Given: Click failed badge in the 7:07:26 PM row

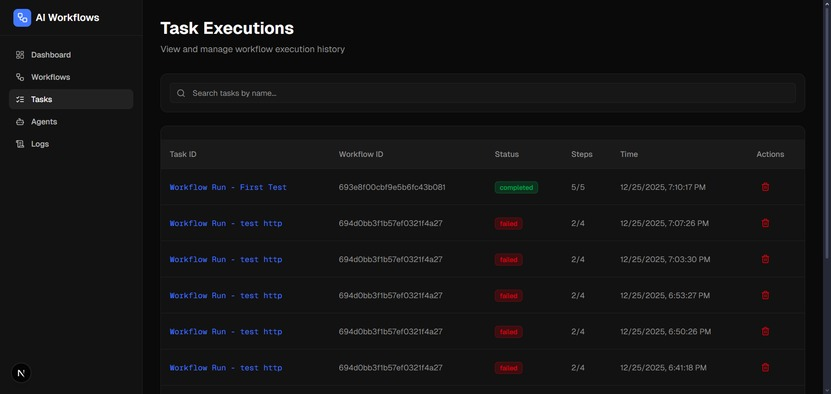Looking at the screenshot, I should [x=508, y=223].
